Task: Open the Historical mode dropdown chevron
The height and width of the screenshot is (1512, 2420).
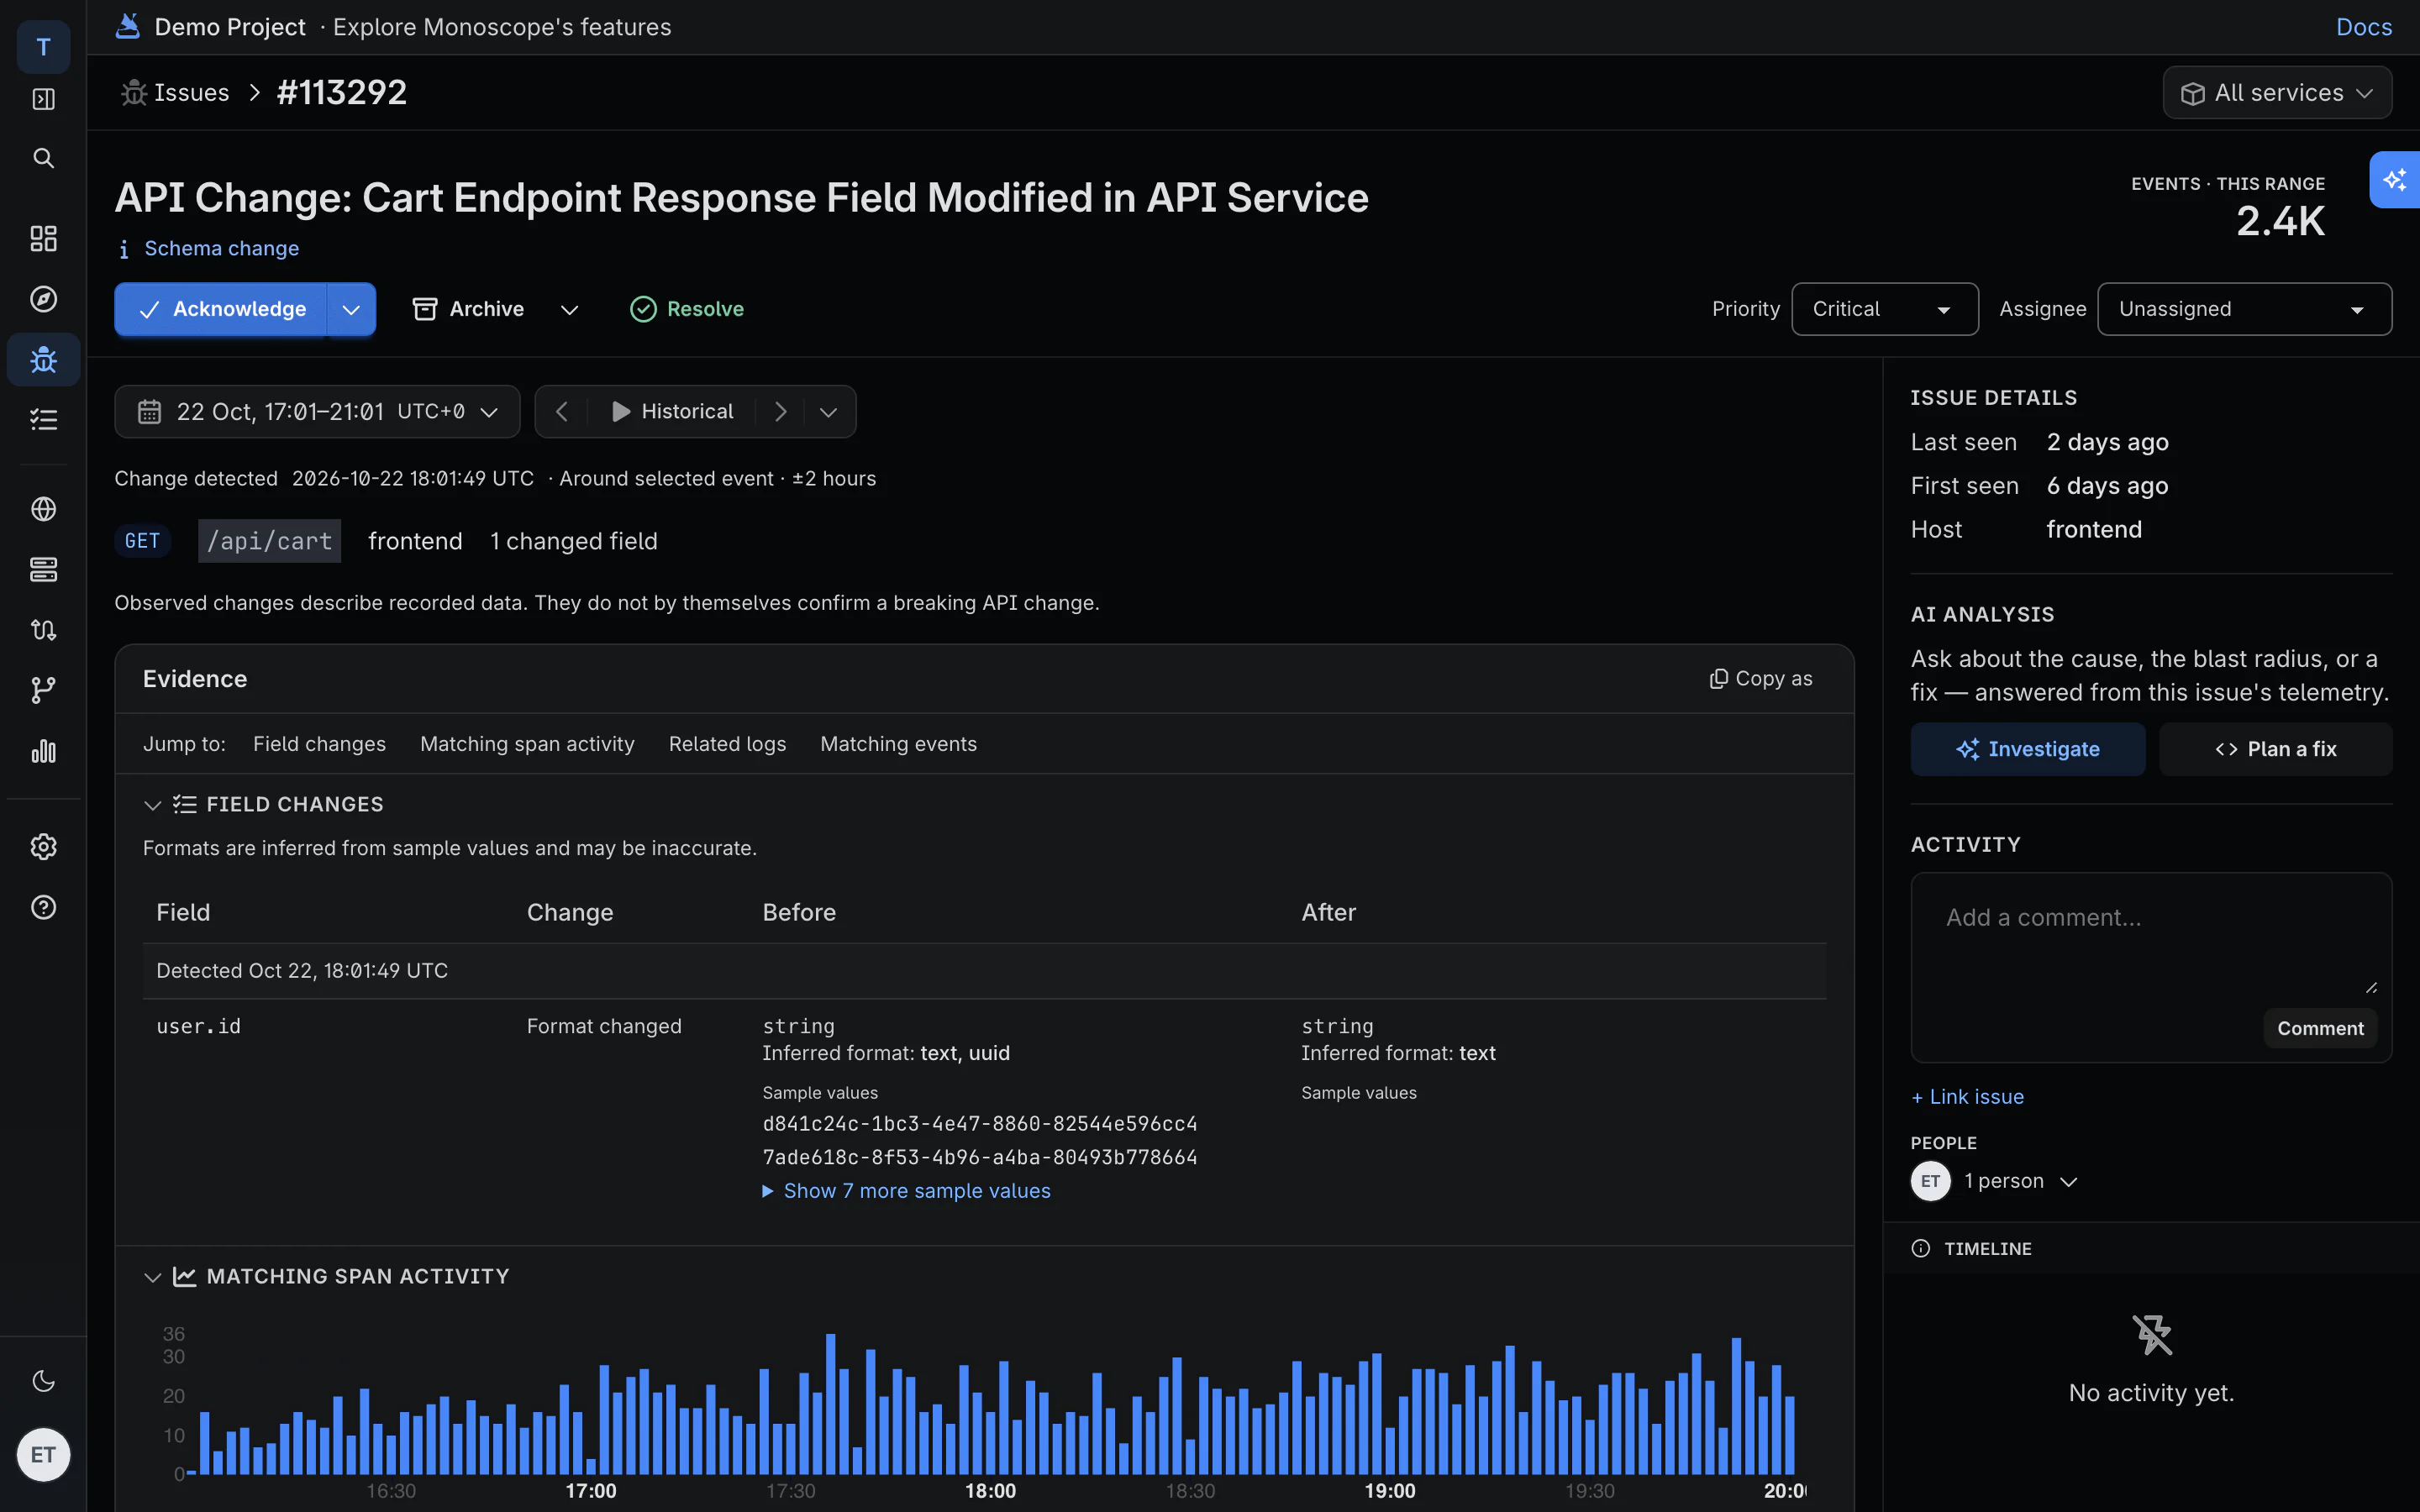Action: coord(828,412)
